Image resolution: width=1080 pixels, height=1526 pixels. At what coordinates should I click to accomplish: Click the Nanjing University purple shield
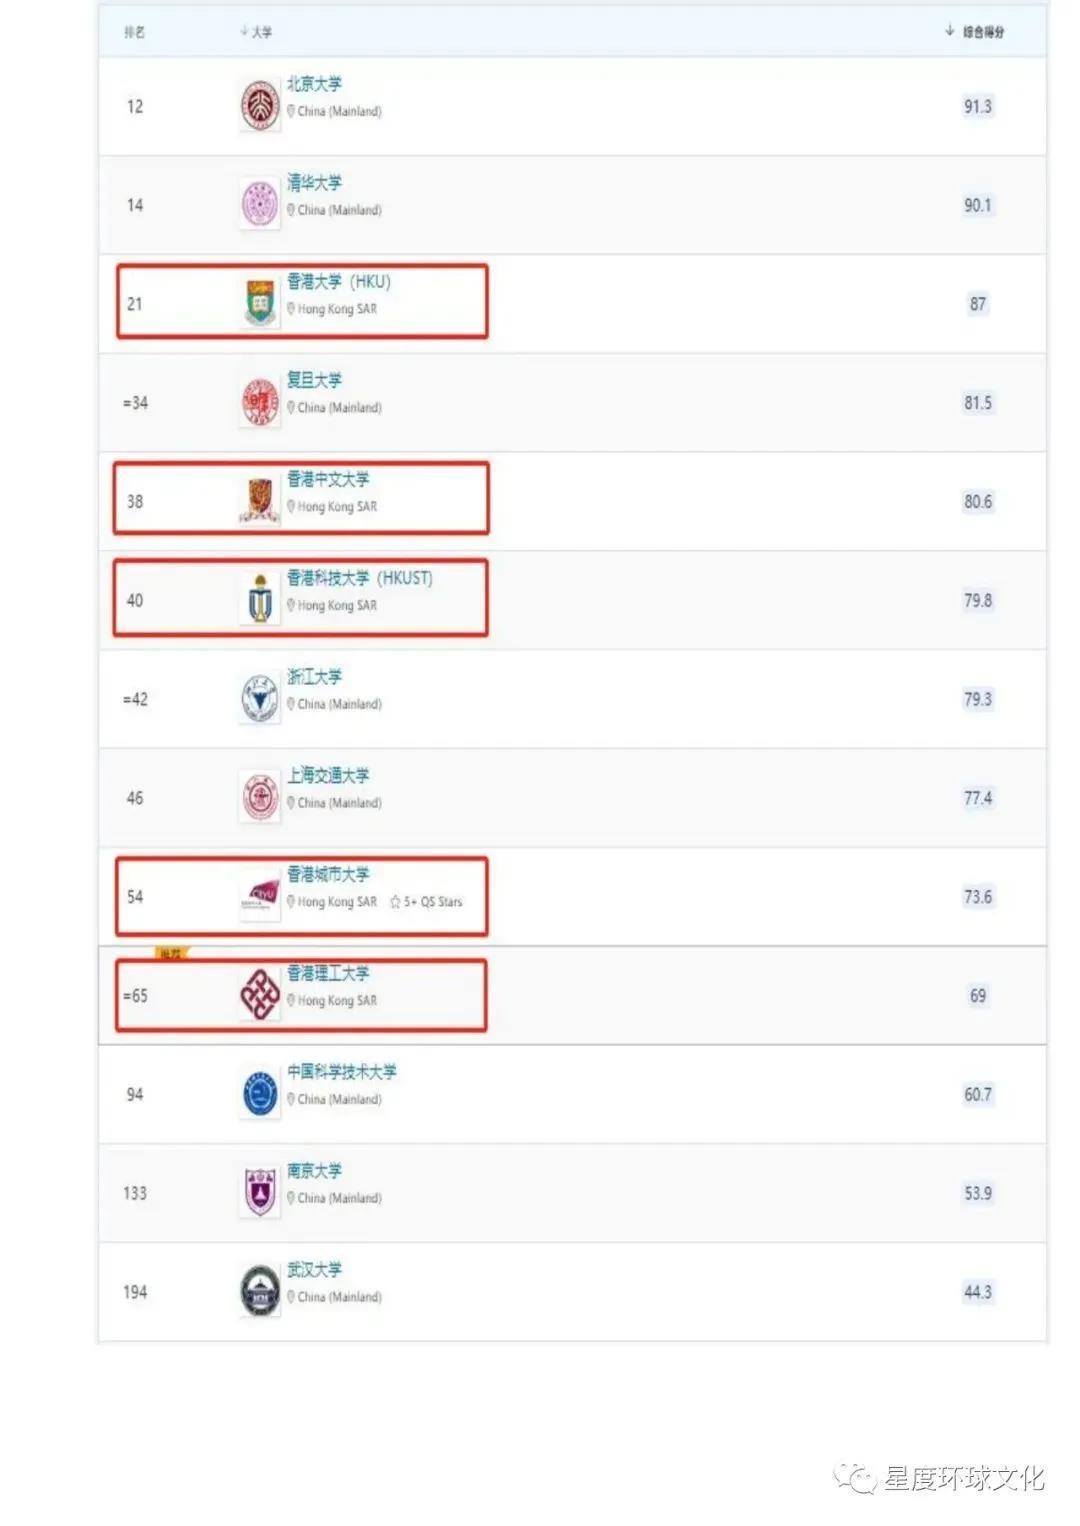[260, 1192]
